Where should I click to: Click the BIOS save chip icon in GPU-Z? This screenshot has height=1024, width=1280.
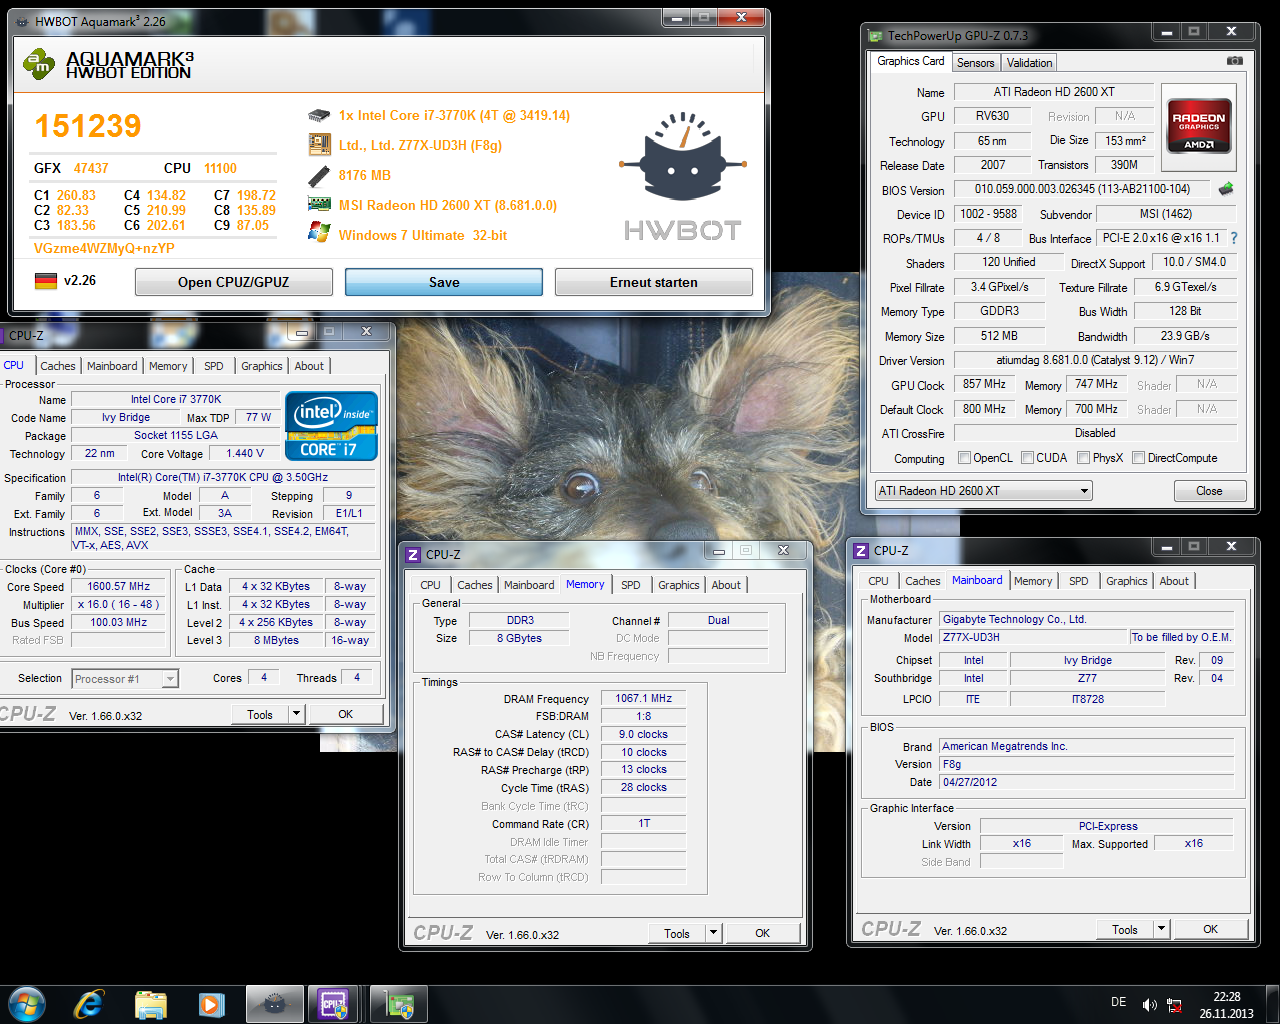tap(1226, 188)
